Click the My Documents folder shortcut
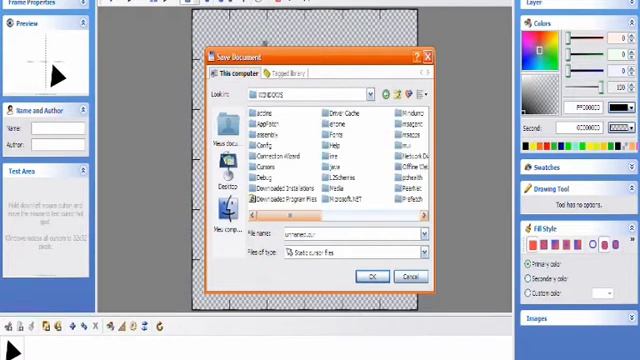 click(228, 129)
